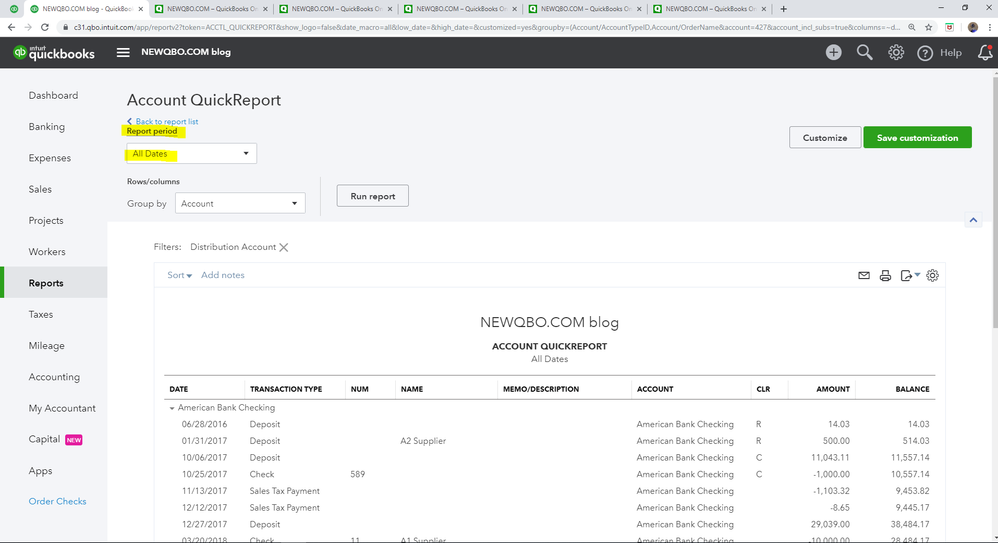
Task: Open the hamburger navigation menu
Action: tap(123, 52)
